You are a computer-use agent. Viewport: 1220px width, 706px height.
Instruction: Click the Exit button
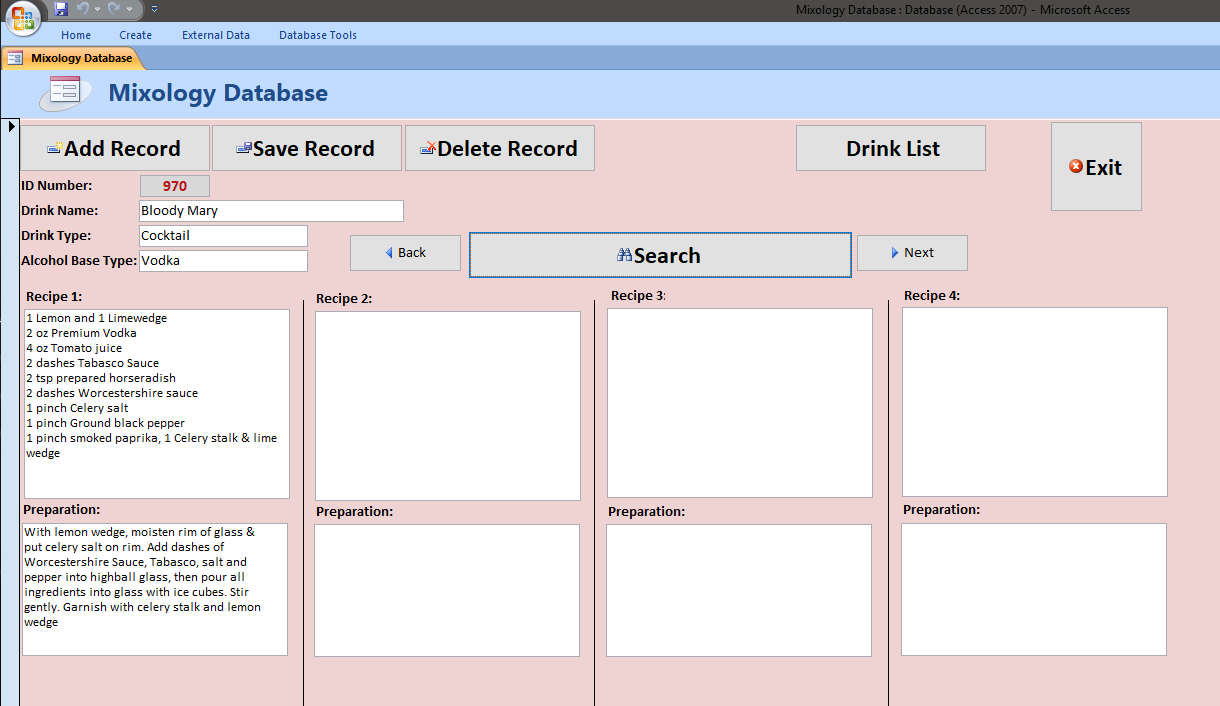pos(1096,167)
